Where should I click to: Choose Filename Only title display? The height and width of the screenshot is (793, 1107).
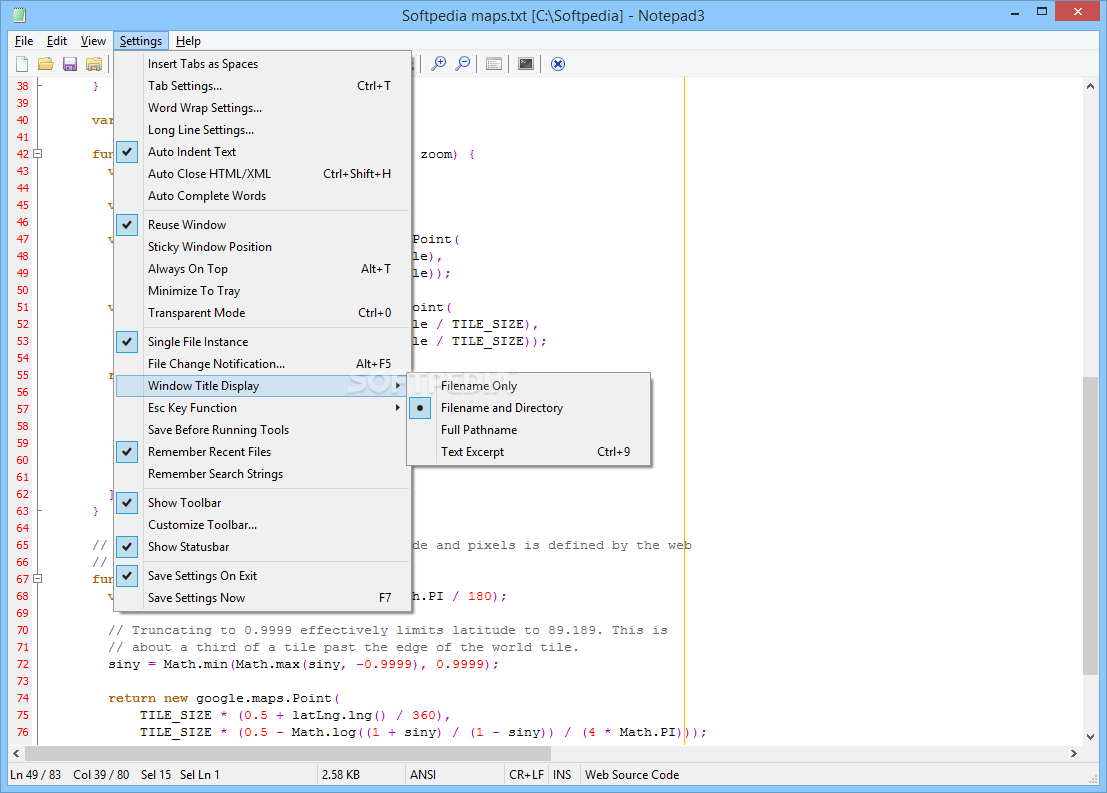point(528,386)
